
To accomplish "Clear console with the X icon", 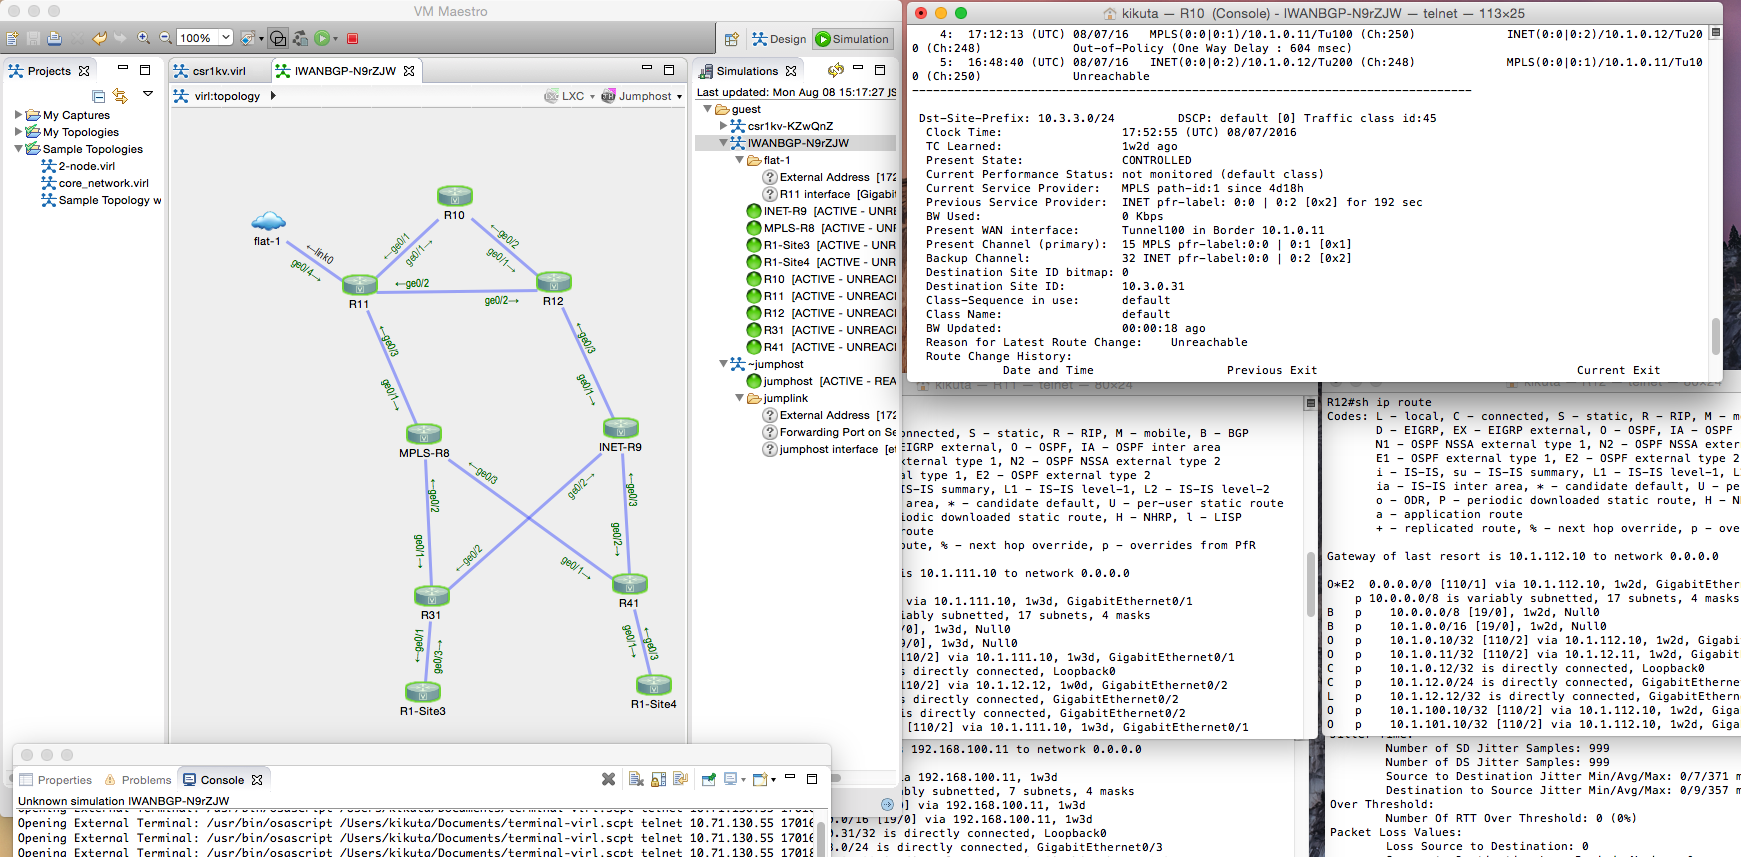I will click(x=608, y=779).
